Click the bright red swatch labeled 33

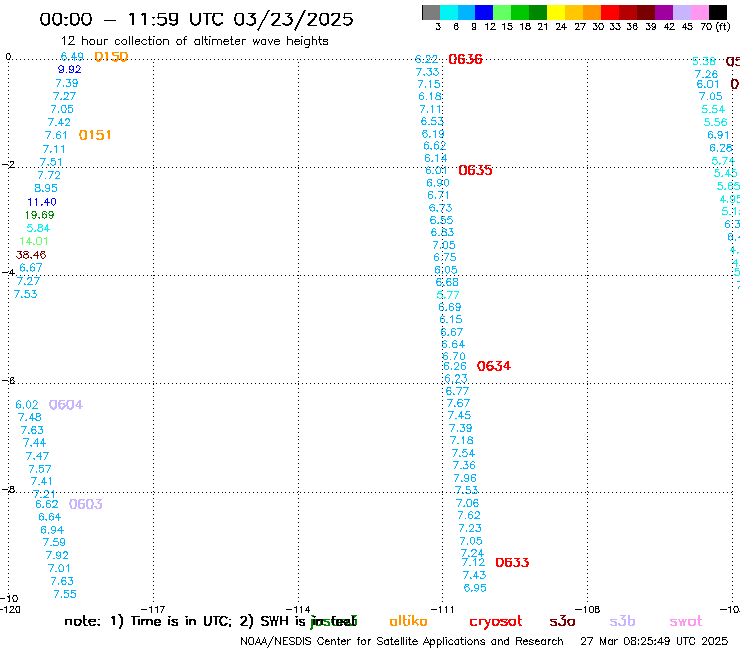click(610, 12)
